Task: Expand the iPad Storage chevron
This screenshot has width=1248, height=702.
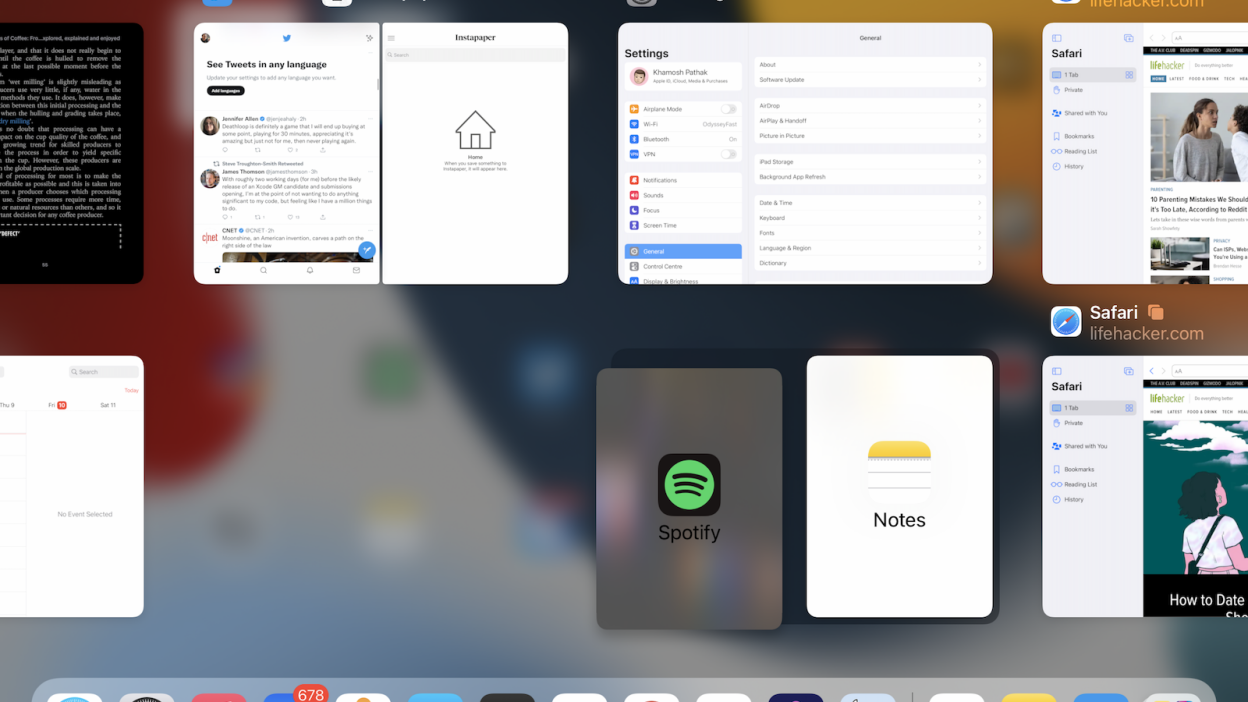Action: [x=979, y=161]
